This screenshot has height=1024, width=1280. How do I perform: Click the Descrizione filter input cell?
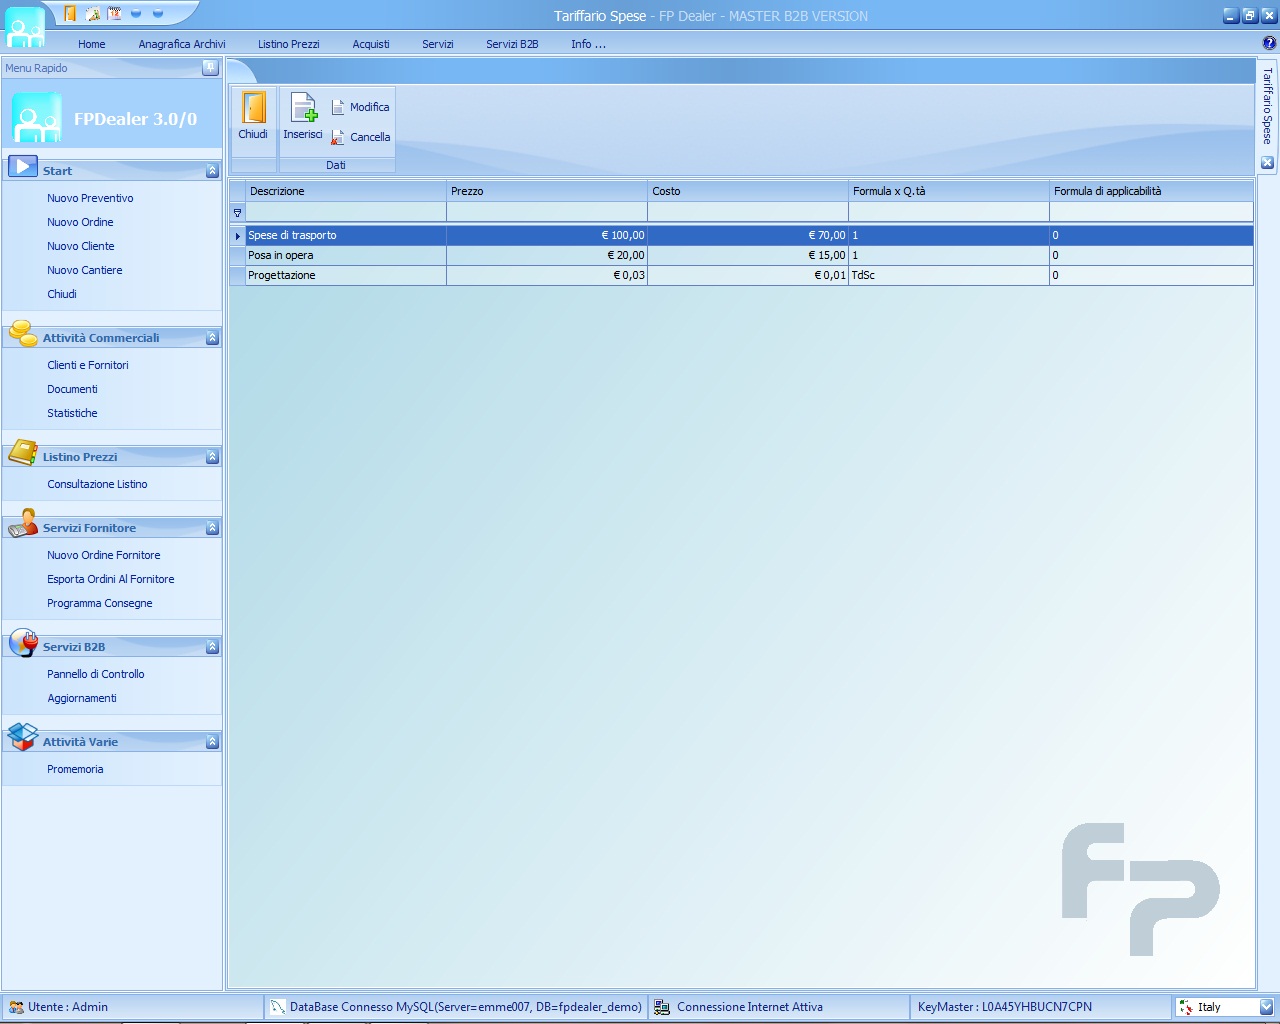pos(346,212)
